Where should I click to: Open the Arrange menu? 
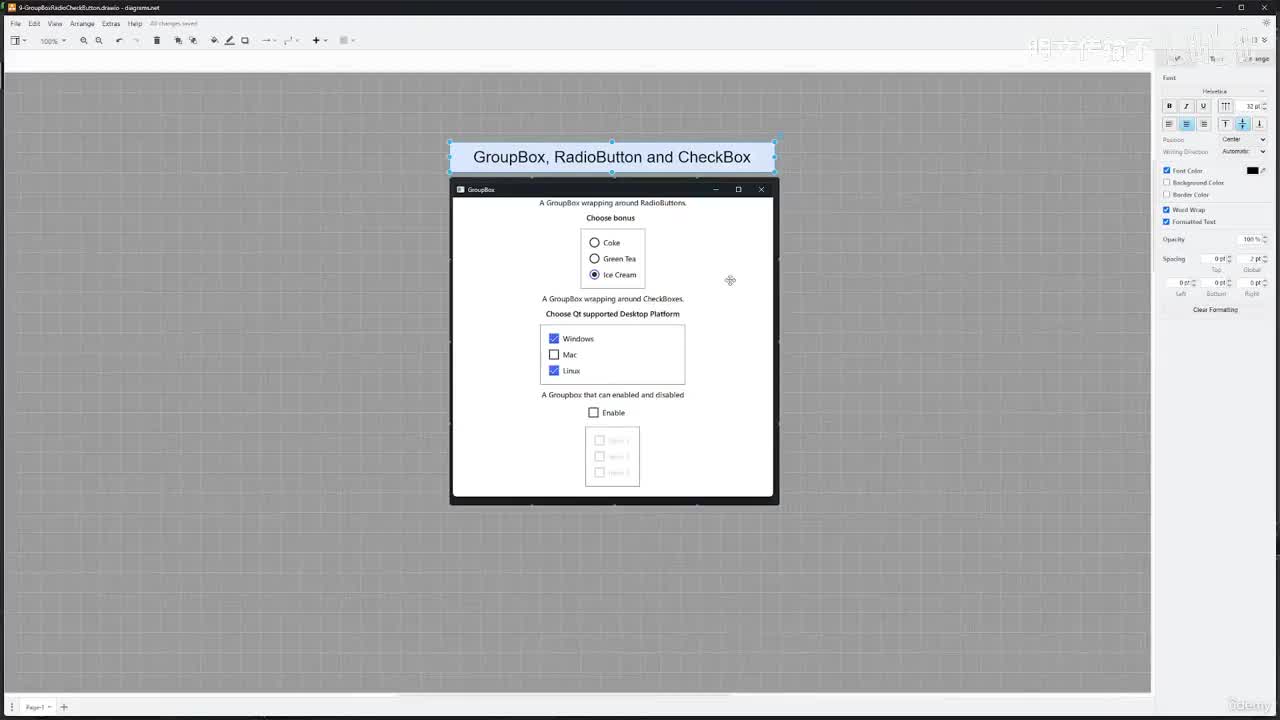pos(82,23)
